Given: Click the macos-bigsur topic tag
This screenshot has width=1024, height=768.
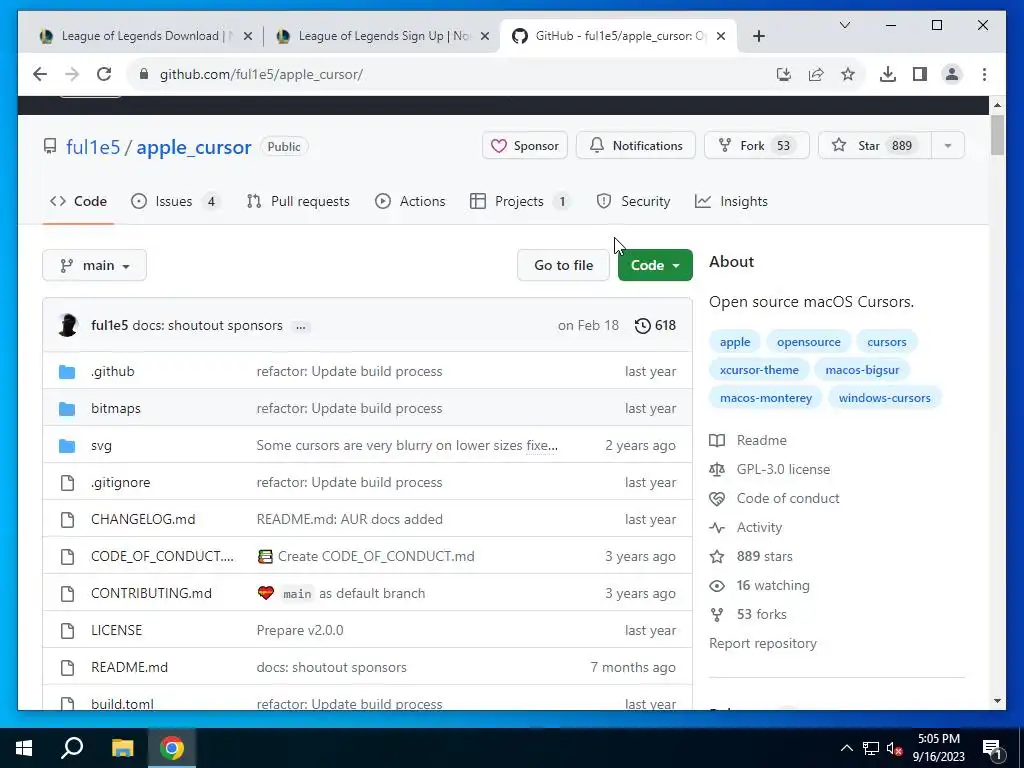Looking at the screenshot, I should [862, 370].
